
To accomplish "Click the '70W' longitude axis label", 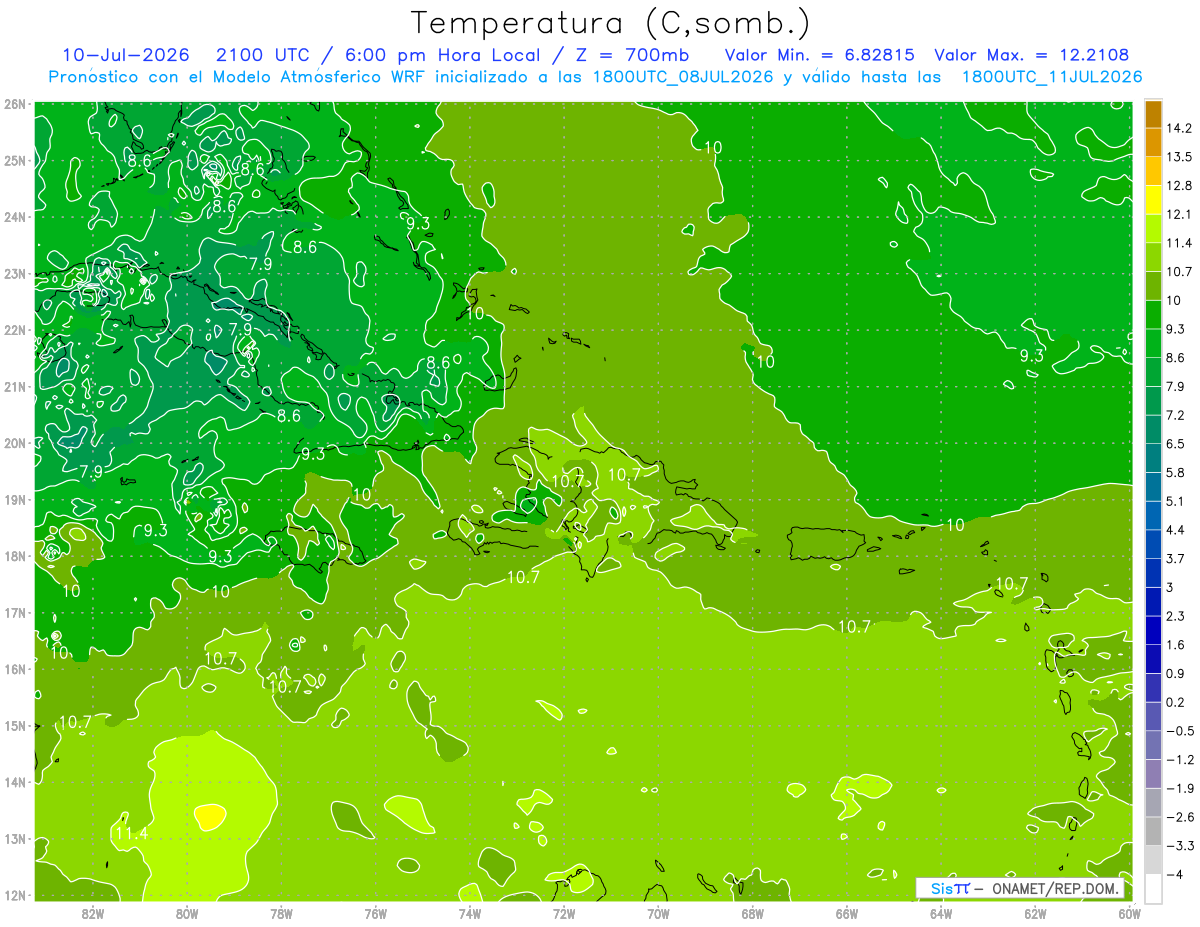I will tap(658, 914).
